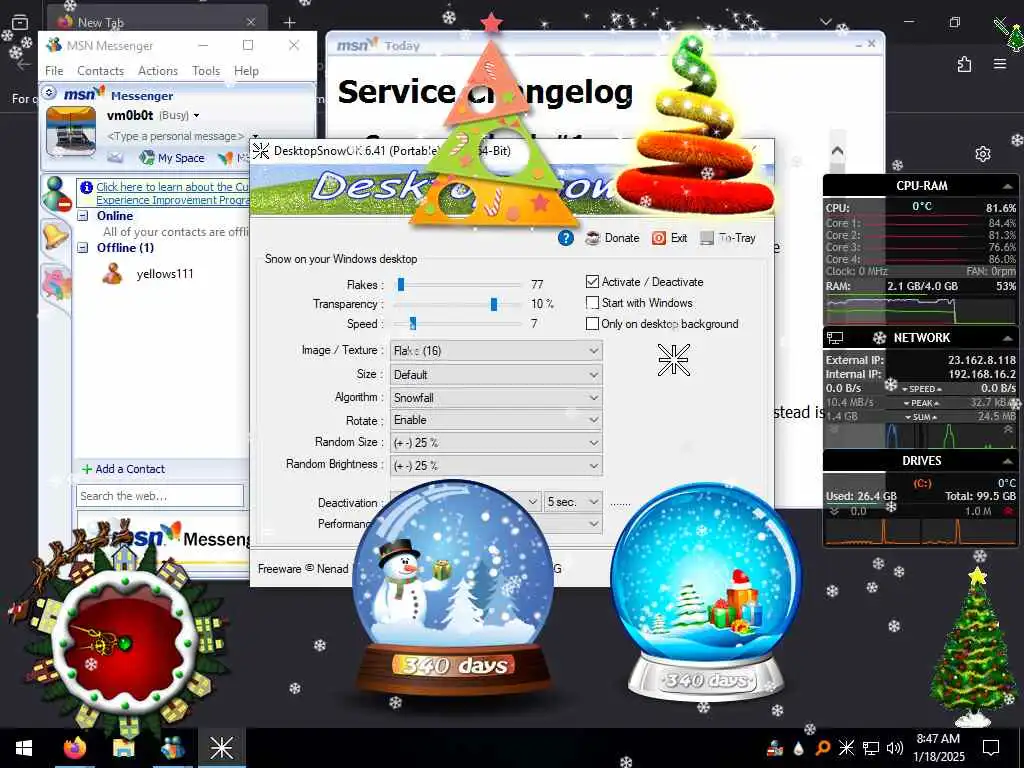Click the MSN Messenger taskbar icon

tap(172, 748)
